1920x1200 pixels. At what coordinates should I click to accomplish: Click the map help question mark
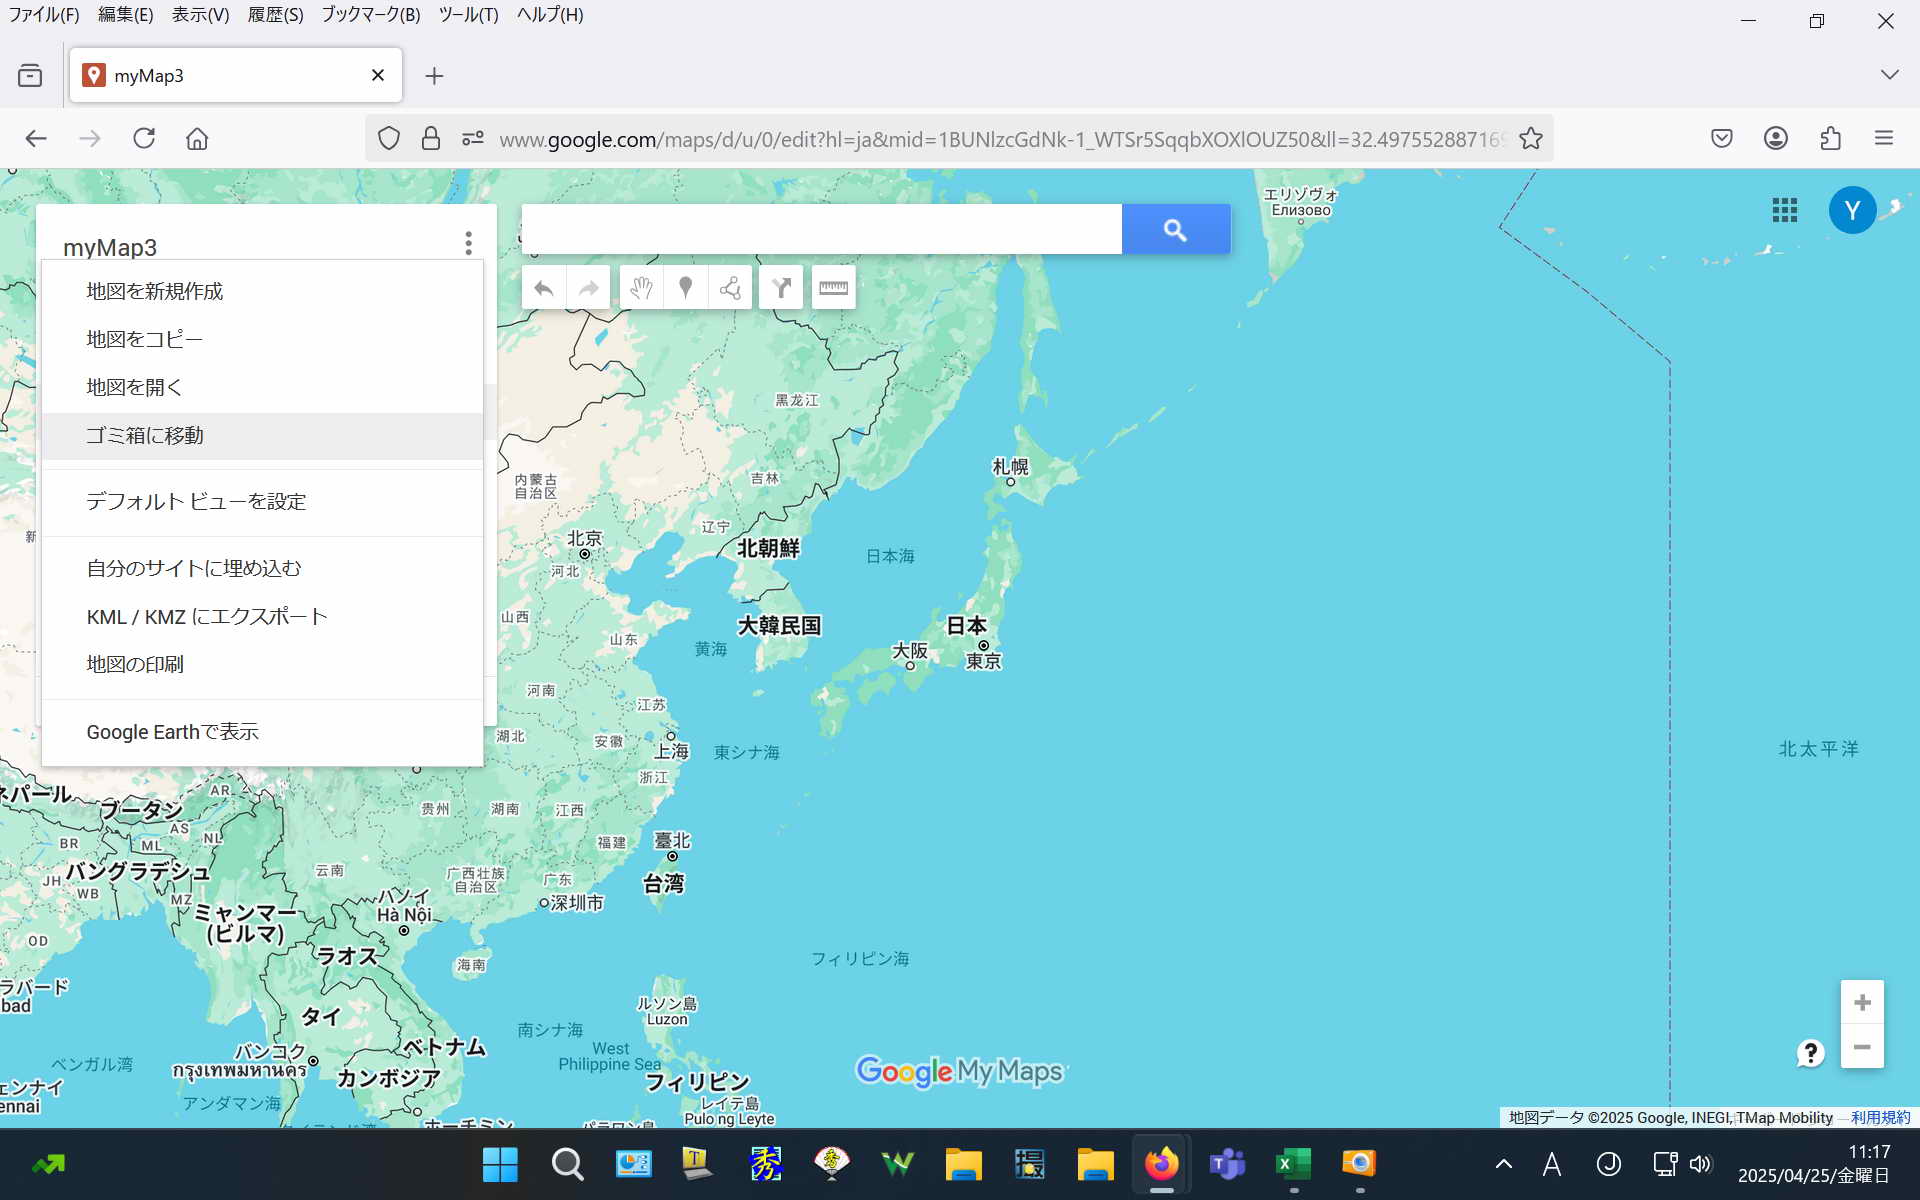[1810, 1053]
